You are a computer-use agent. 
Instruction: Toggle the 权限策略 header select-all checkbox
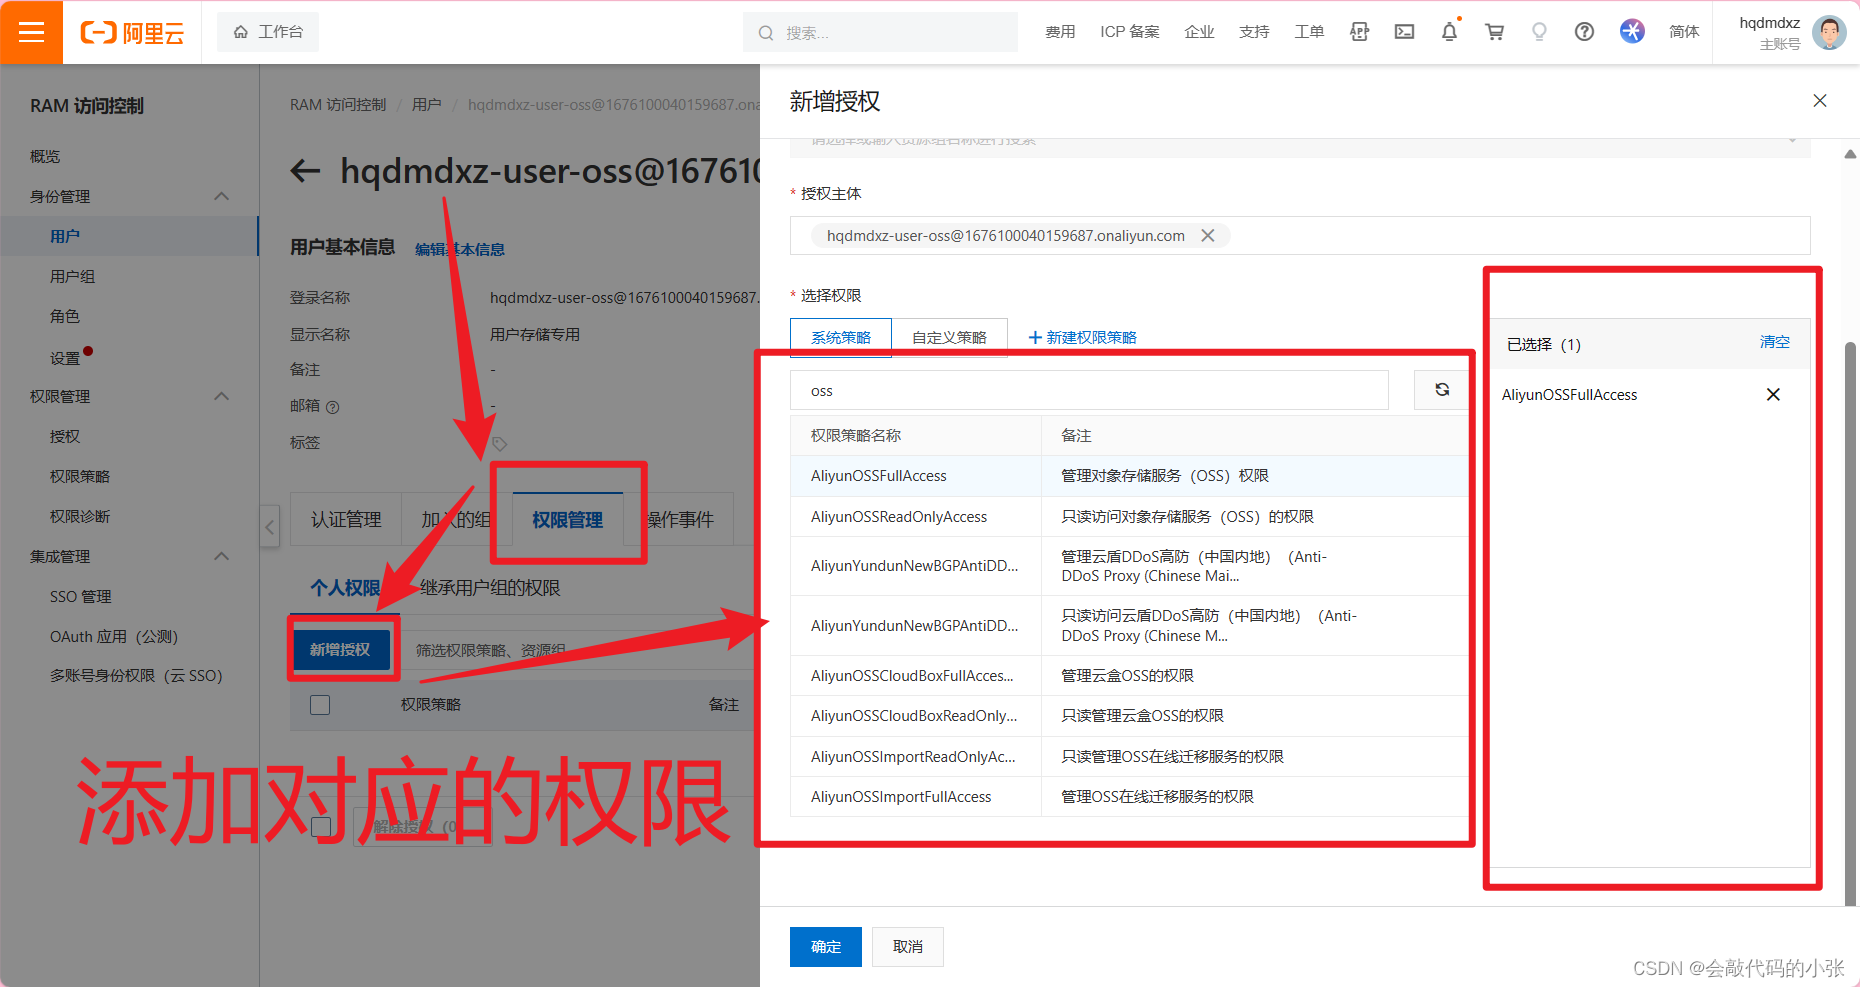tap(320, 705)
